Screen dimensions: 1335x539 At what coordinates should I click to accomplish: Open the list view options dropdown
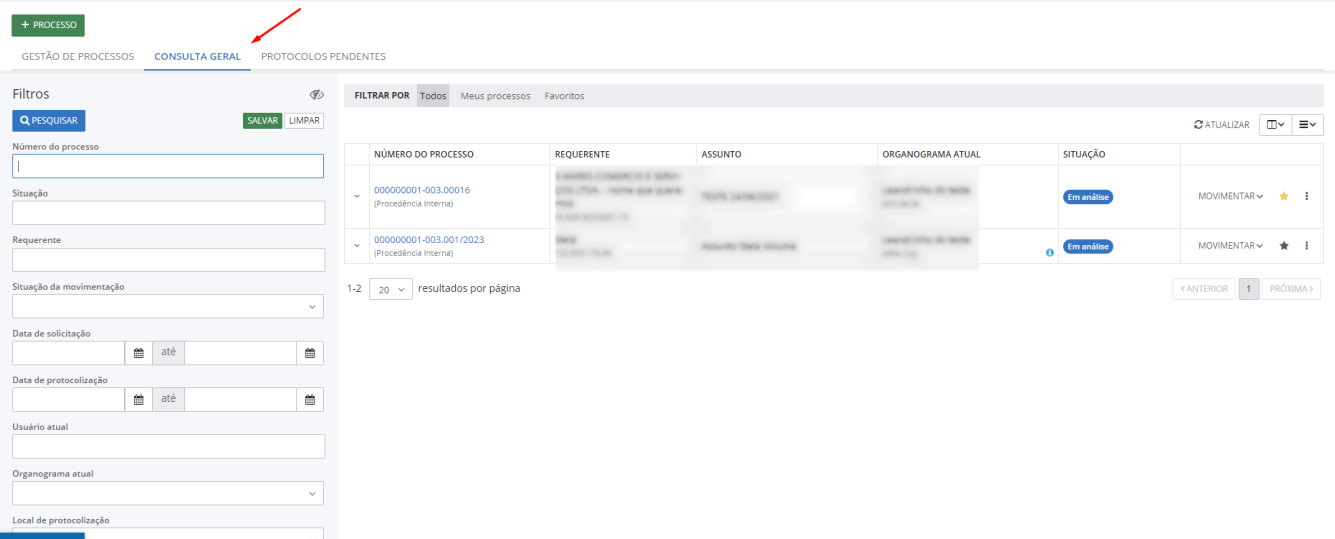point(1307,125)
